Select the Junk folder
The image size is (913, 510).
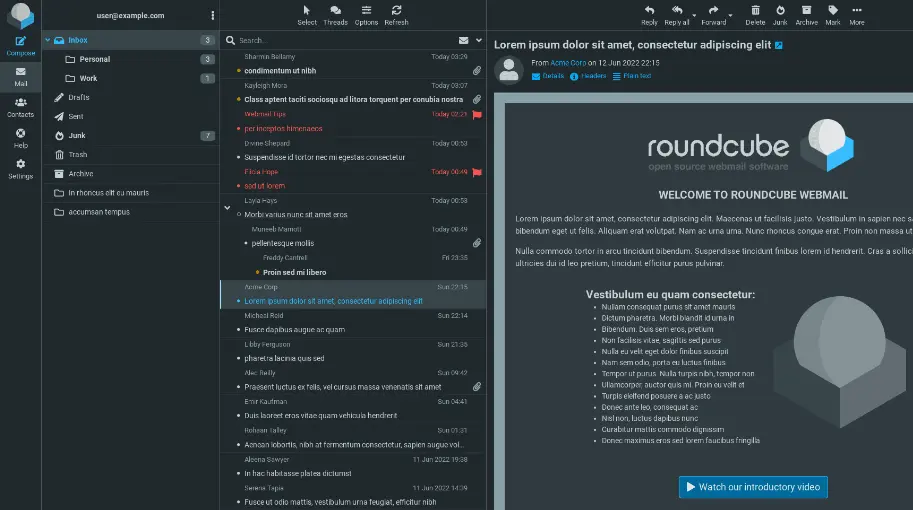pos(77,135)
